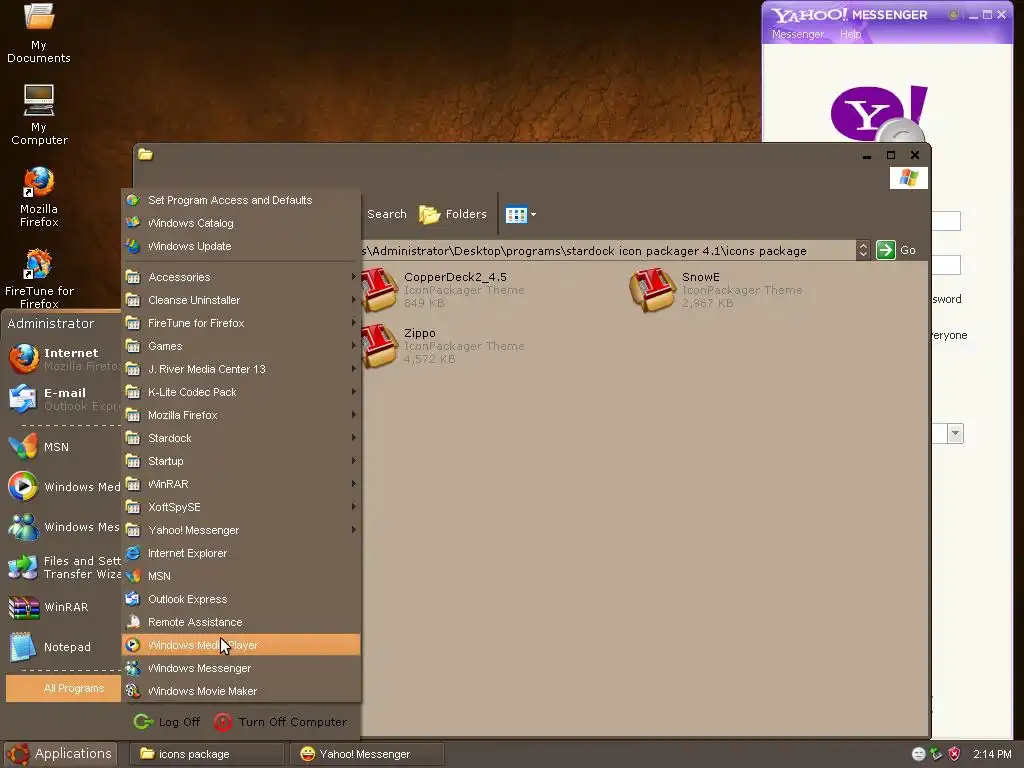This screenshot has width=1024, height=768.
Task: Open the address bar dropdown arrows
Action: coord(863,250)
